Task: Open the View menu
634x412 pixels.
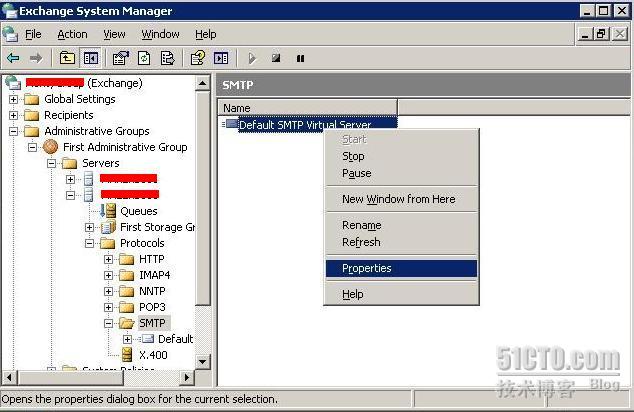Action: point(114,34)
